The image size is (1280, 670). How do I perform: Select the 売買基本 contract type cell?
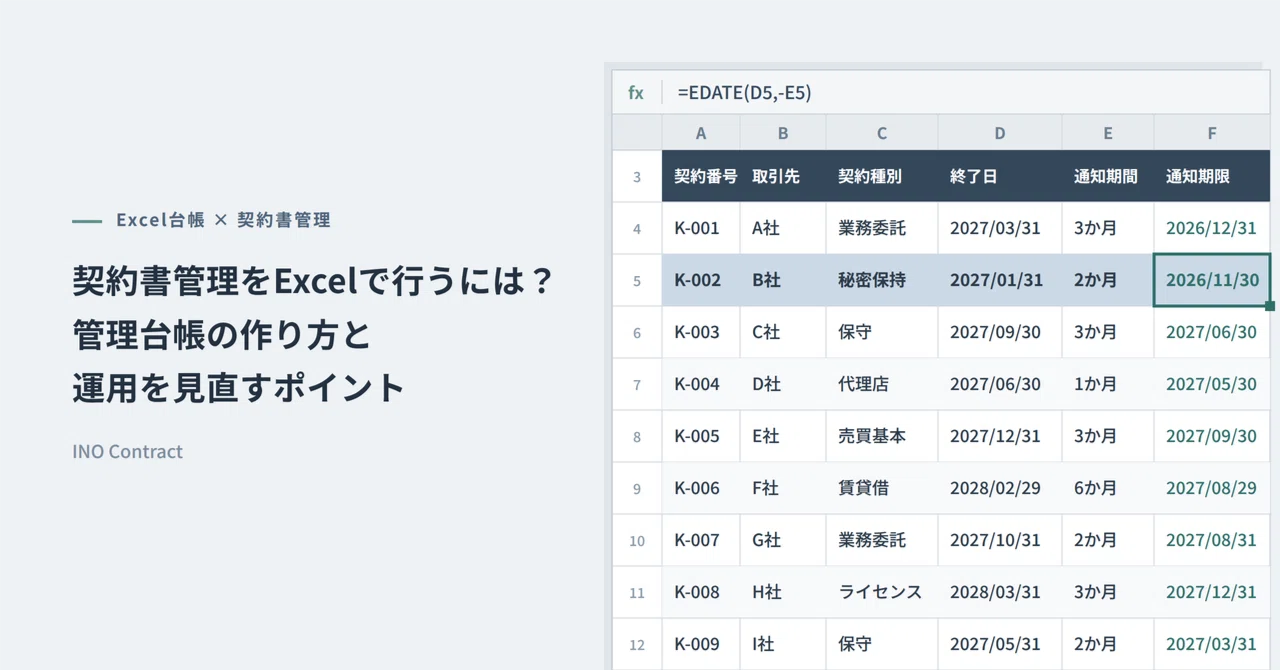(882, 437)
